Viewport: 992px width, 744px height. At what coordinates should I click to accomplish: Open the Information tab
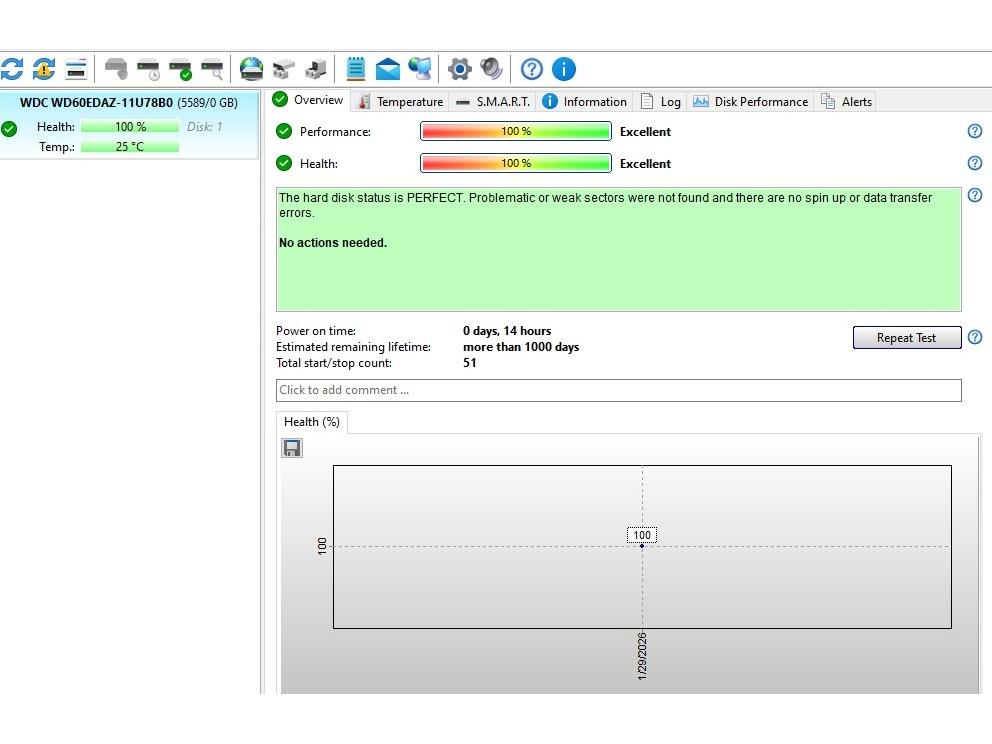pos(585,102)
